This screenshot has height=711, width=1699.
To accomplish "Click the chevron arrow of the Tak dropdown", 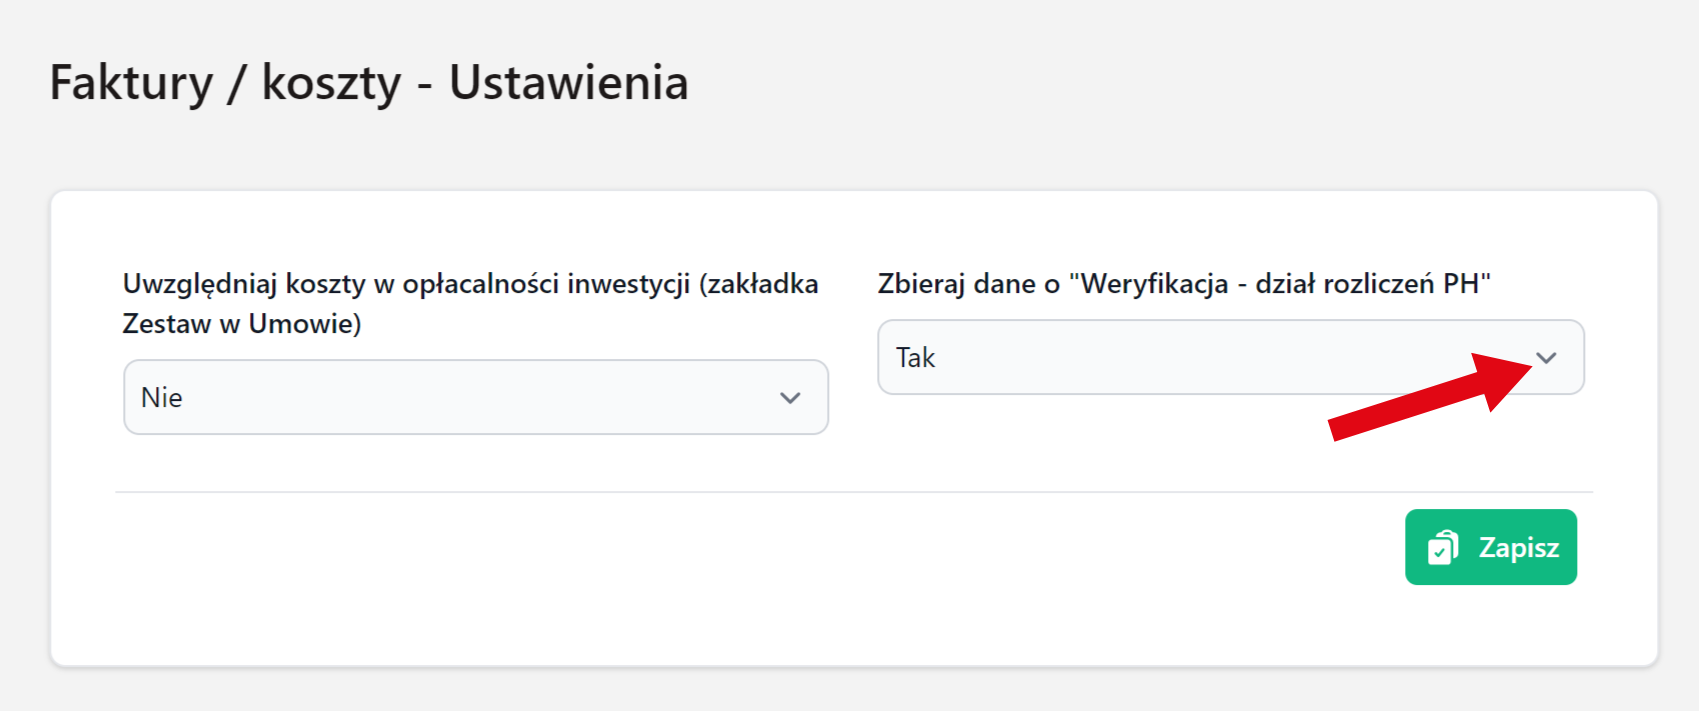I will click(x=1546, y=358).
